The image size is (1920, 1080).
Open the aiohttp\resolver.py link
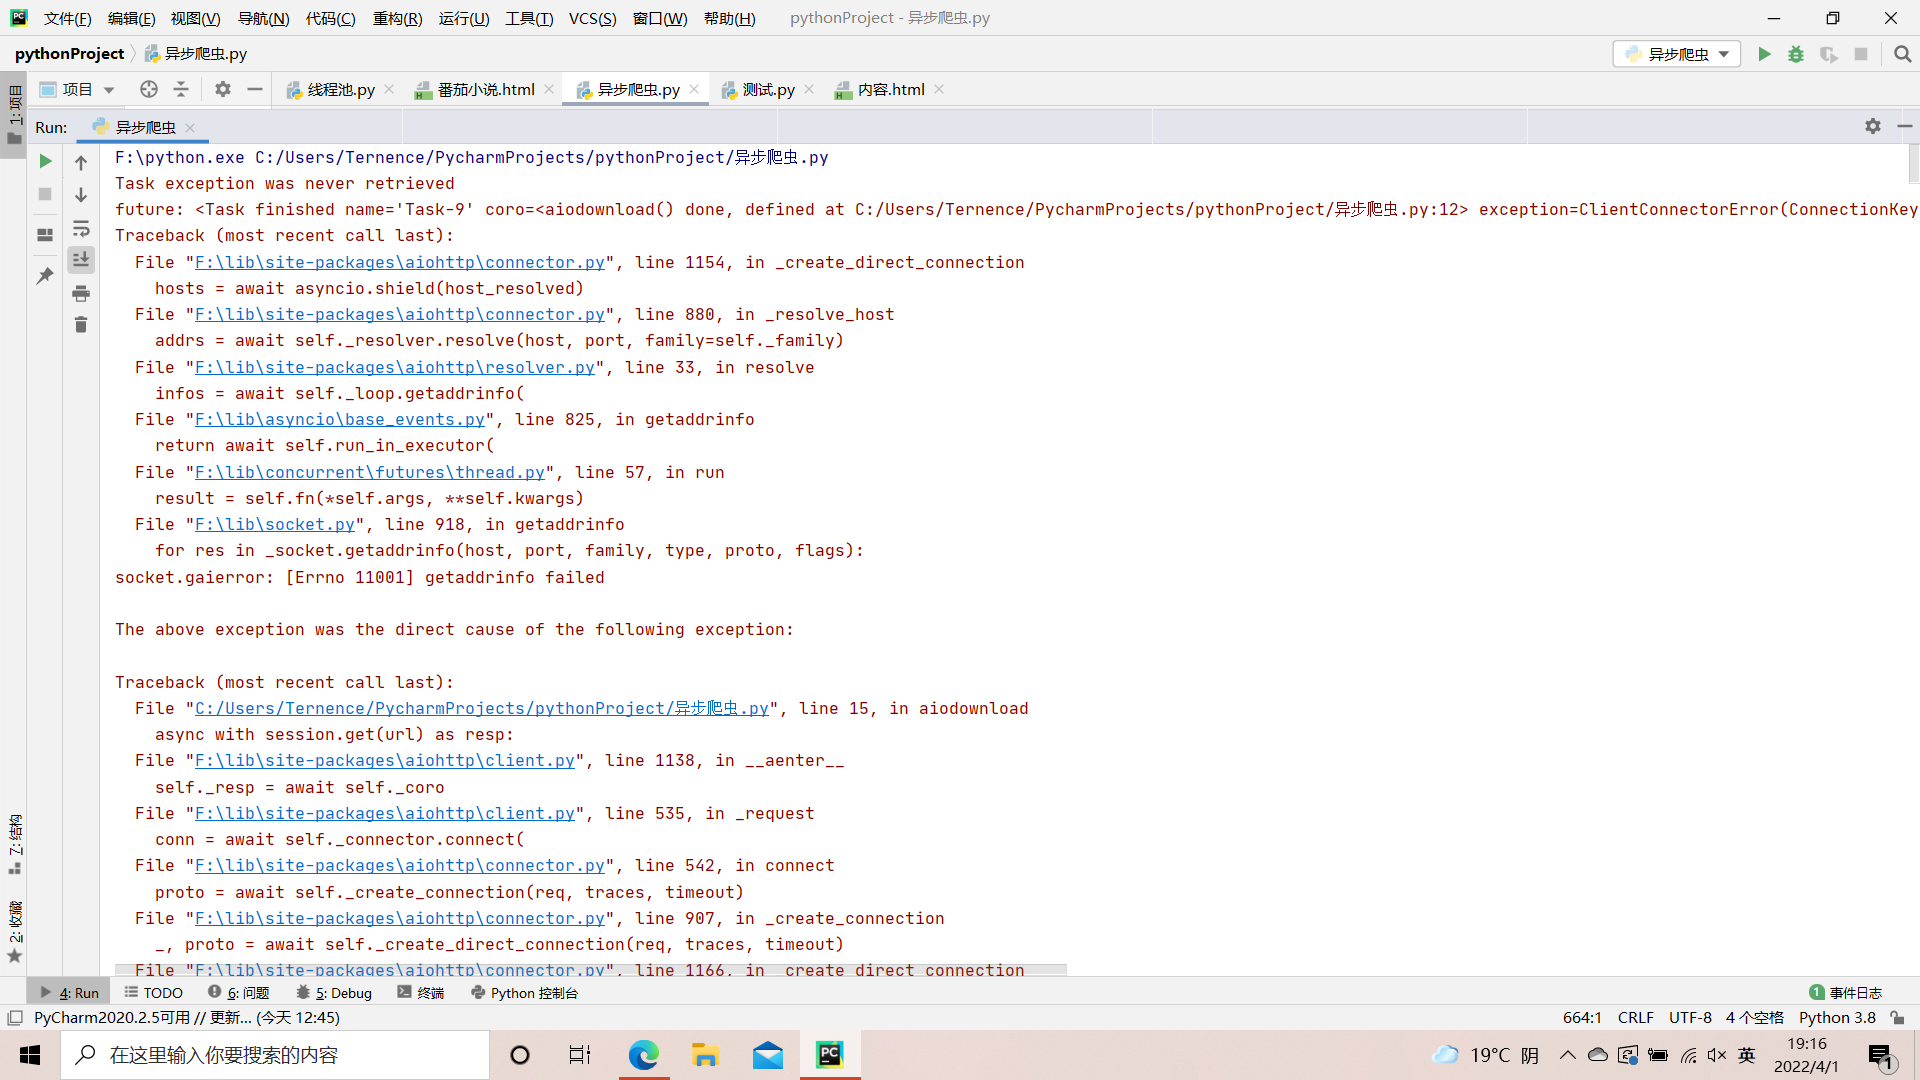click(395, 367)
